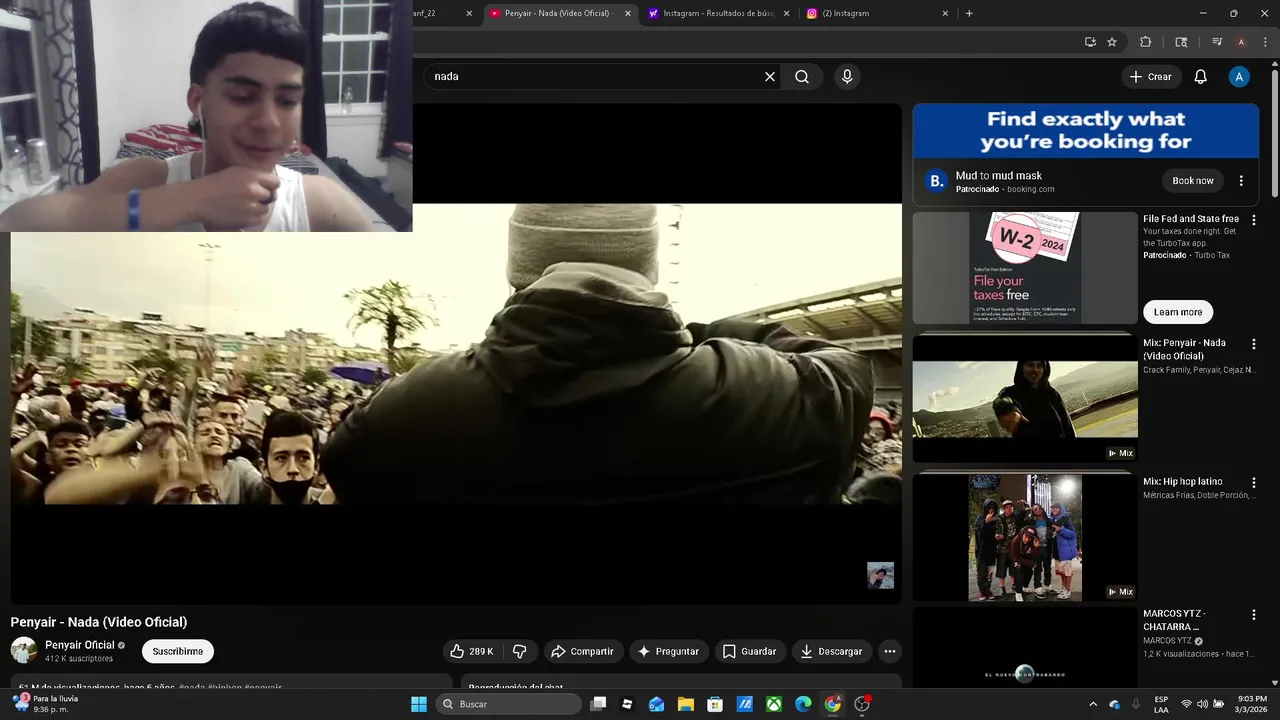Open Mix: Hip hop latino thumbnail
This screenshot has height=720, width=1280.
(1025, 538)
